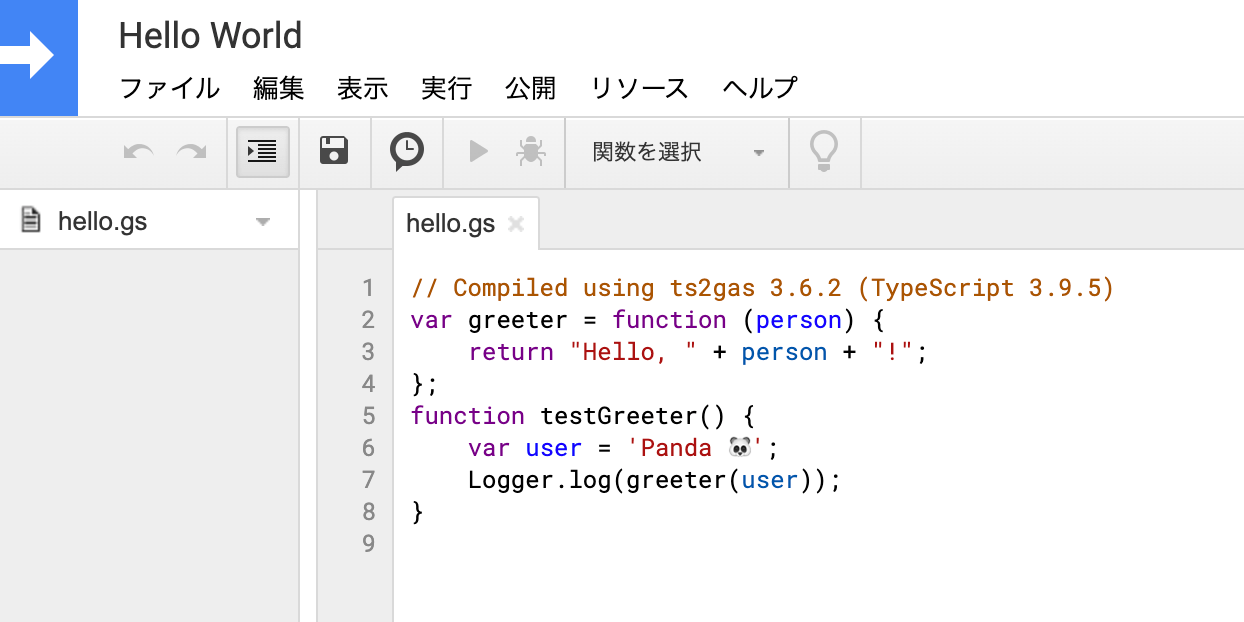Open the ファイル menu
The width and height of the screenshot is (1244, 622).
[x=169, y=88]
